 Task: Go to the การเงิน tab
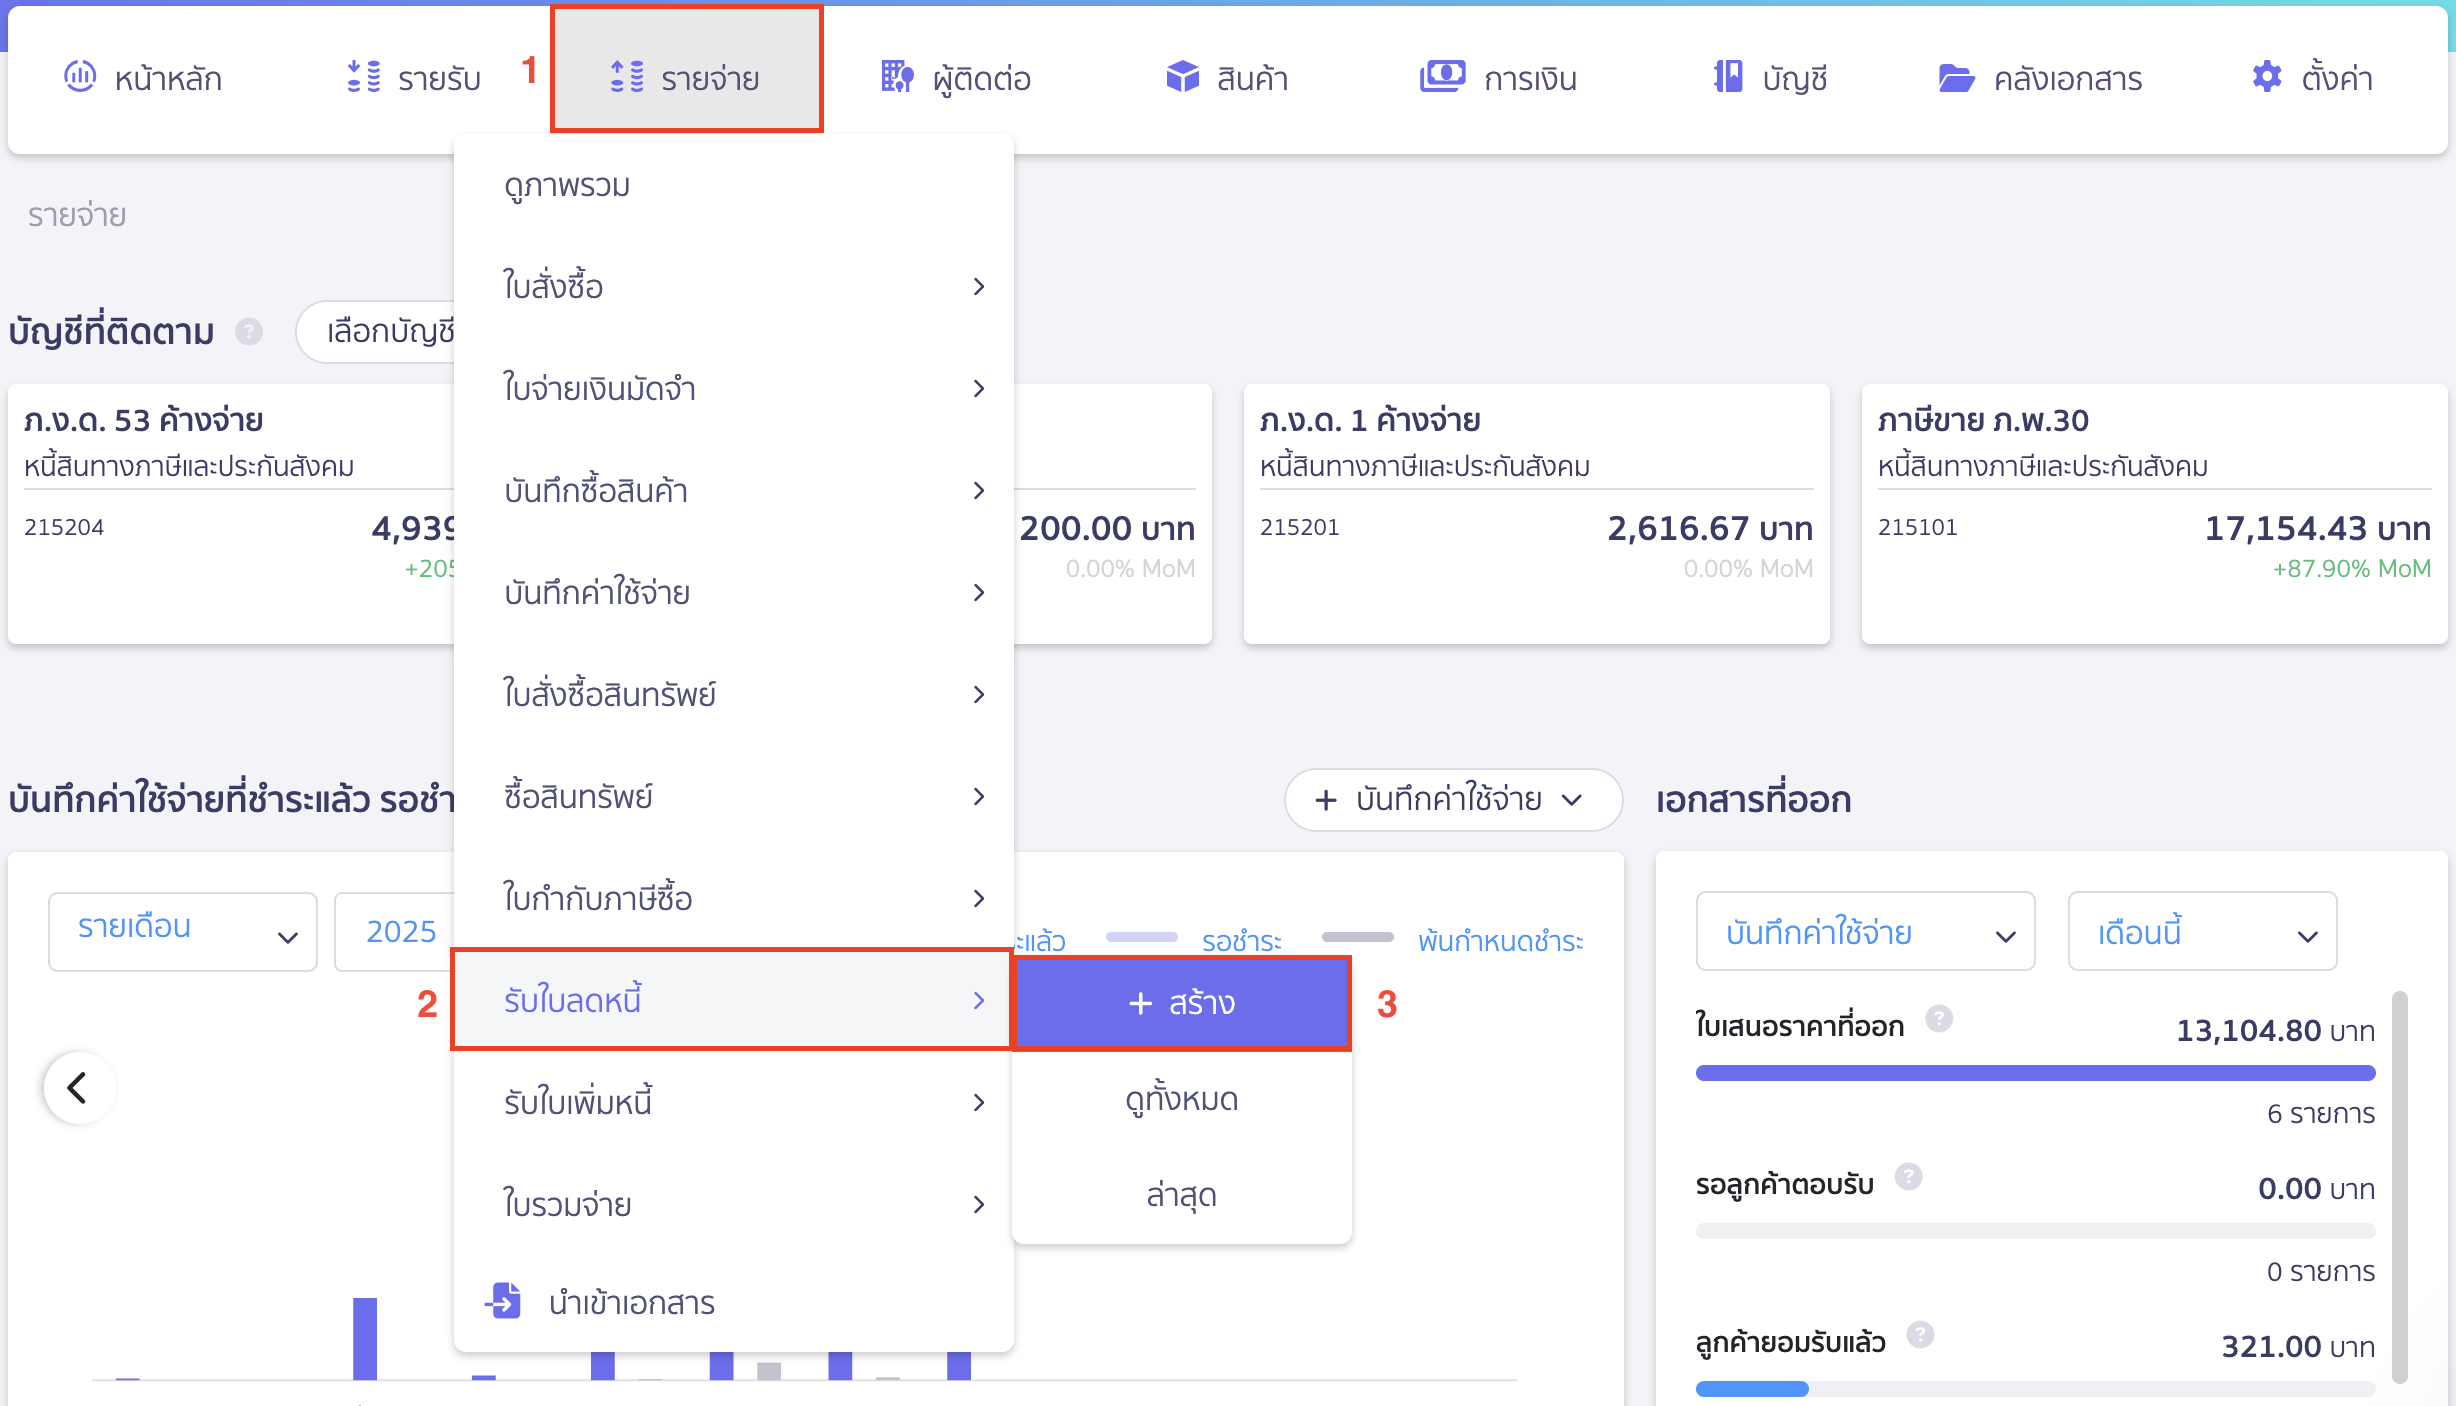(1498, 77)
